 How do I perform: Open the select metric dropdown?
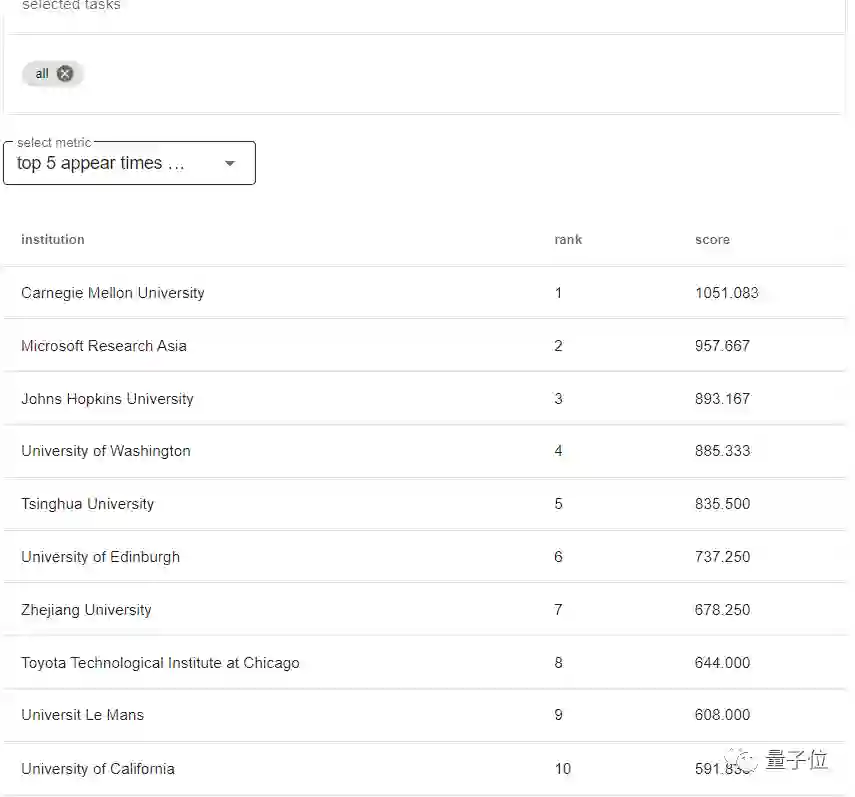pos(129,163)
